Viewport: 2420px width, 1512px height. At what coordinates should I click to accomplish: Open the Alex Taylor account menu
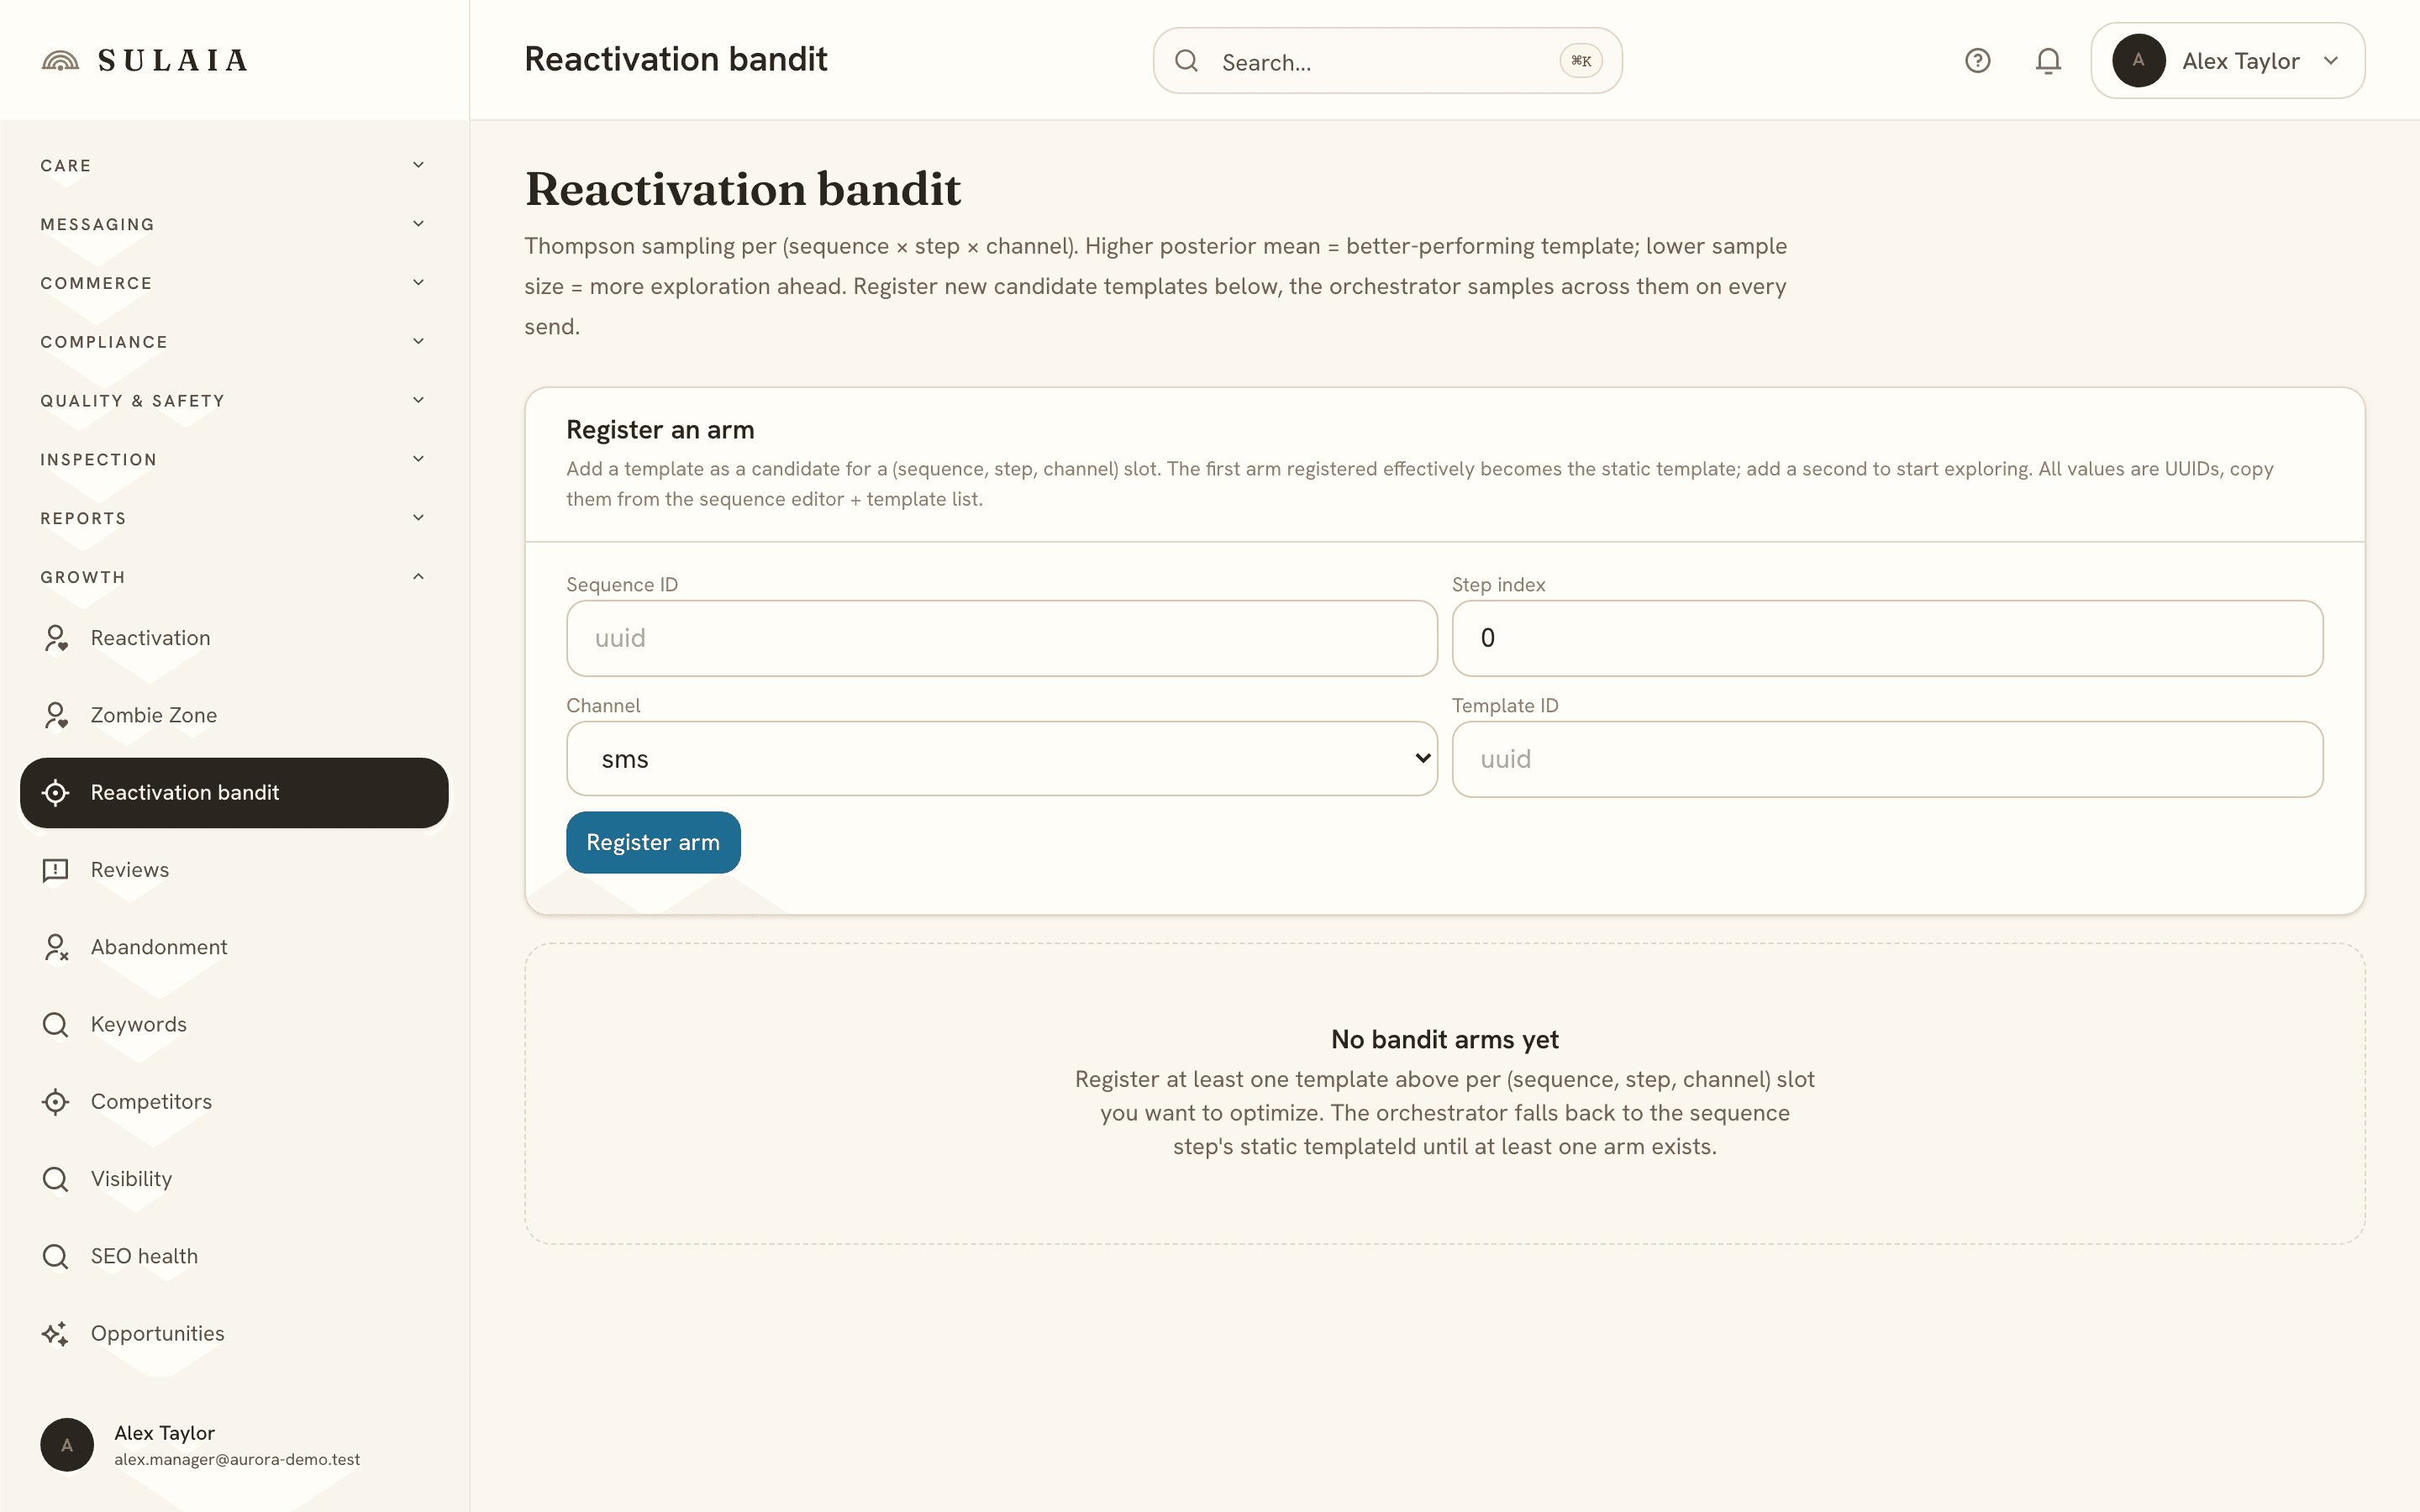[2228, 61]
